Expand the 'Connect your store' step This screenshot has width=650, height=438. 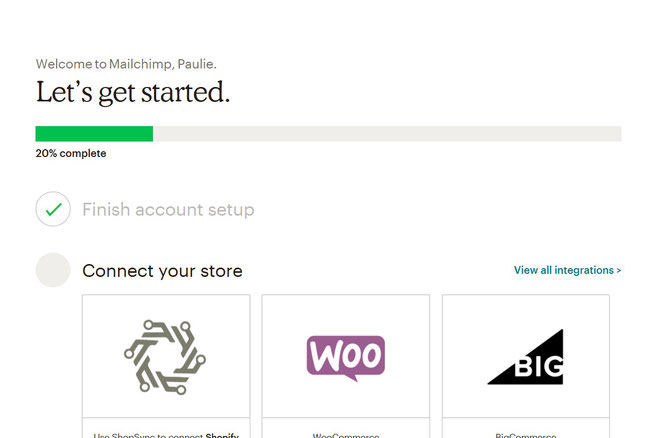click(162, 271)
